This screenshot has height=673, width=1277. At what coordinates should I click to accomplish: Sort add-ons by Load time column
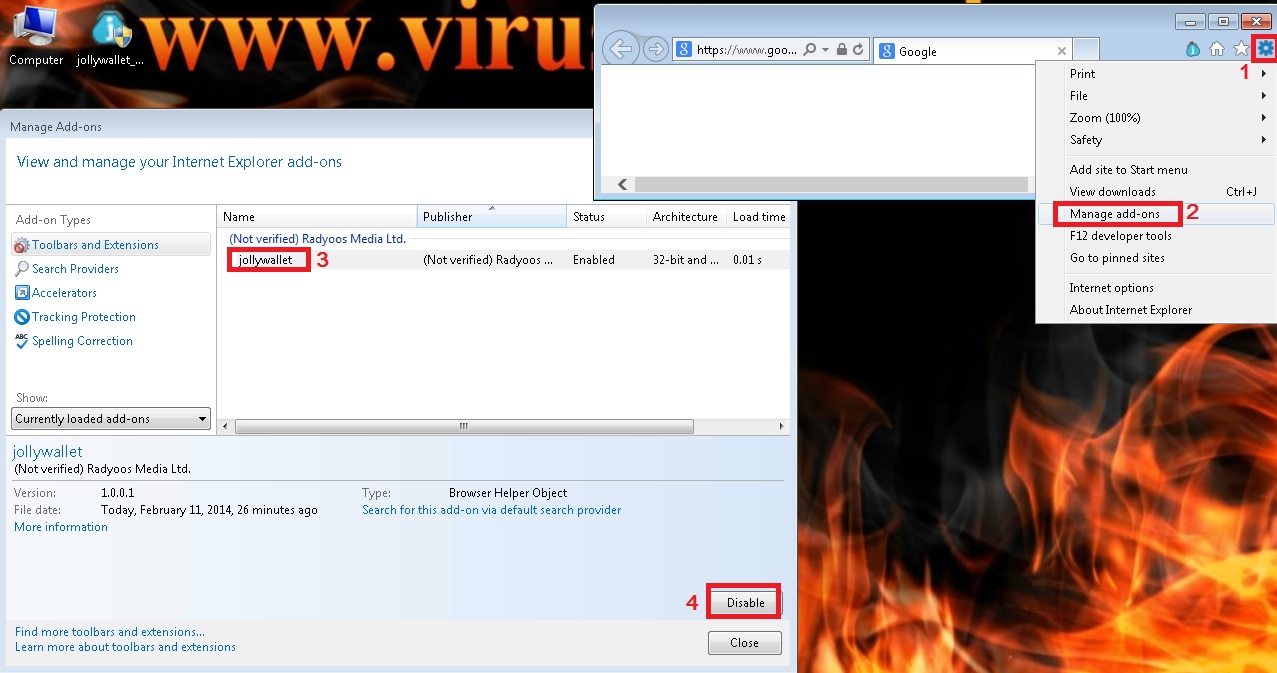(x=758, y=217)
